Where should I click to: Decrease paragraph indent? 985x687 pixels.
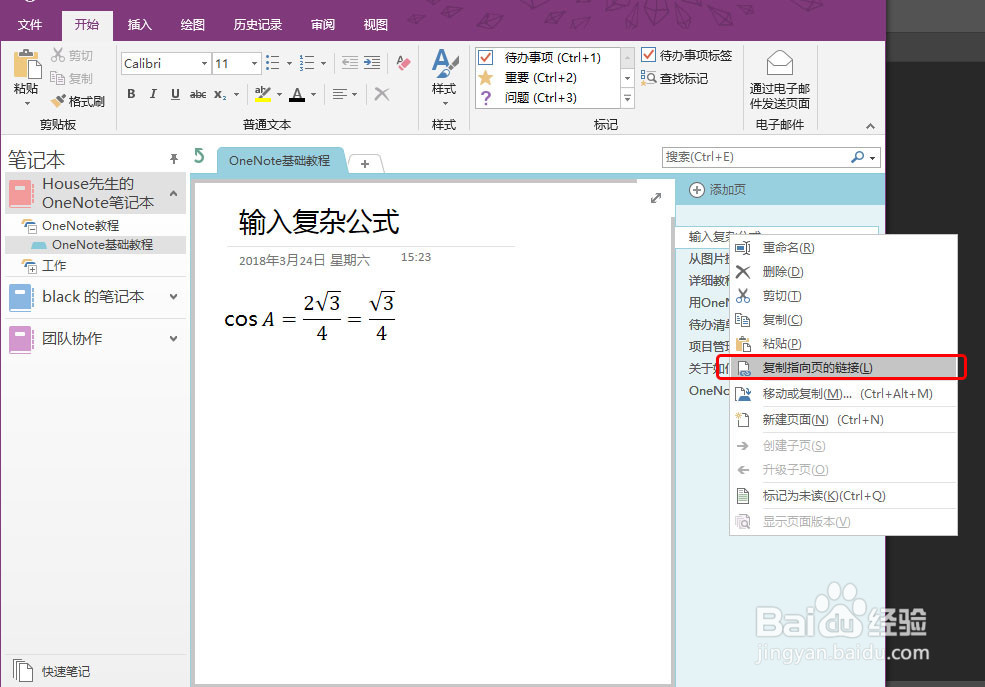[350, 63]
